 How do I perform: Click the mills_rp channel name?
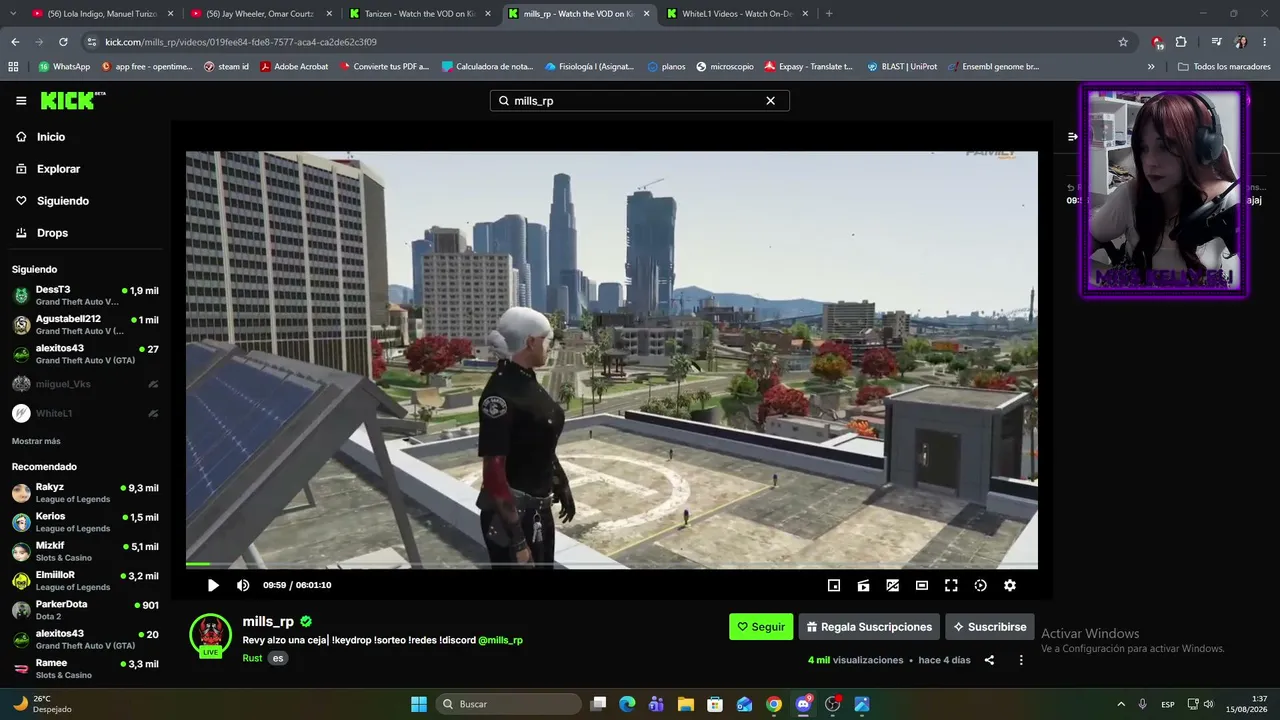(268, 621)
